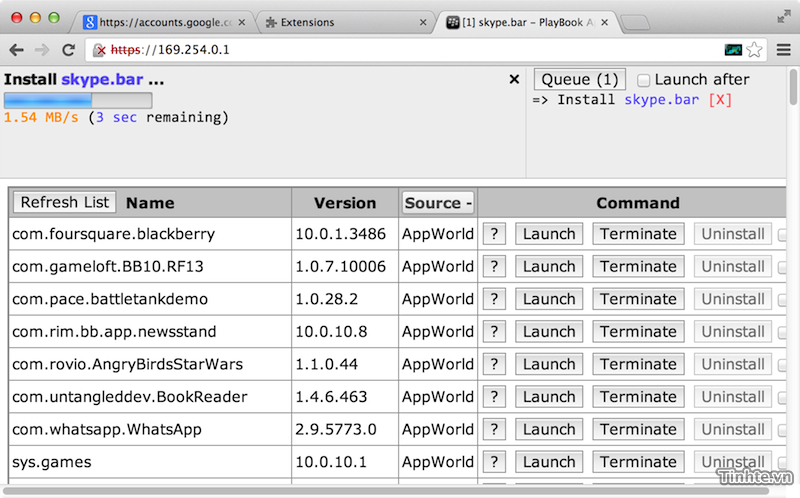Terminate com.untangleddev.BookReader
Image resolution: width=800 pixels, height=498 pixels.
click(638, 397)
